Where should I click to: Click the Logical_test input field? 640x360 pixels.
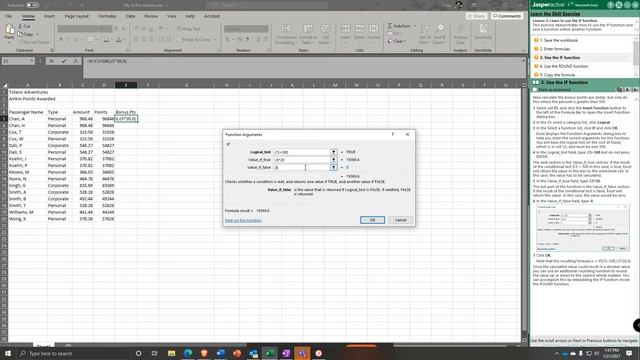pos(301,152)
